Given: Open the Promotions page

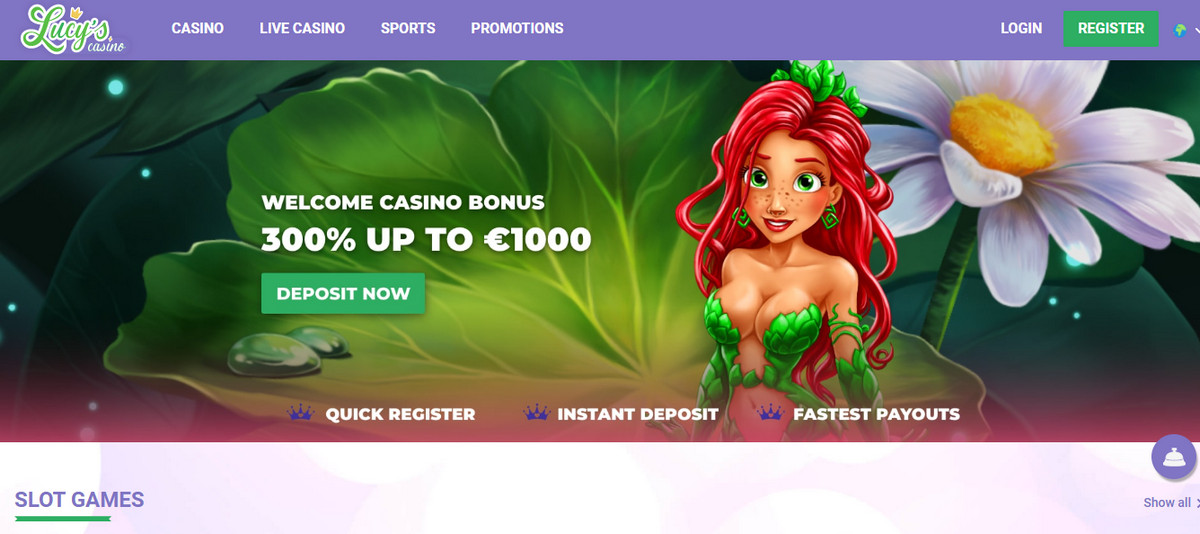Looking at the screenshot, I should 517,29.
